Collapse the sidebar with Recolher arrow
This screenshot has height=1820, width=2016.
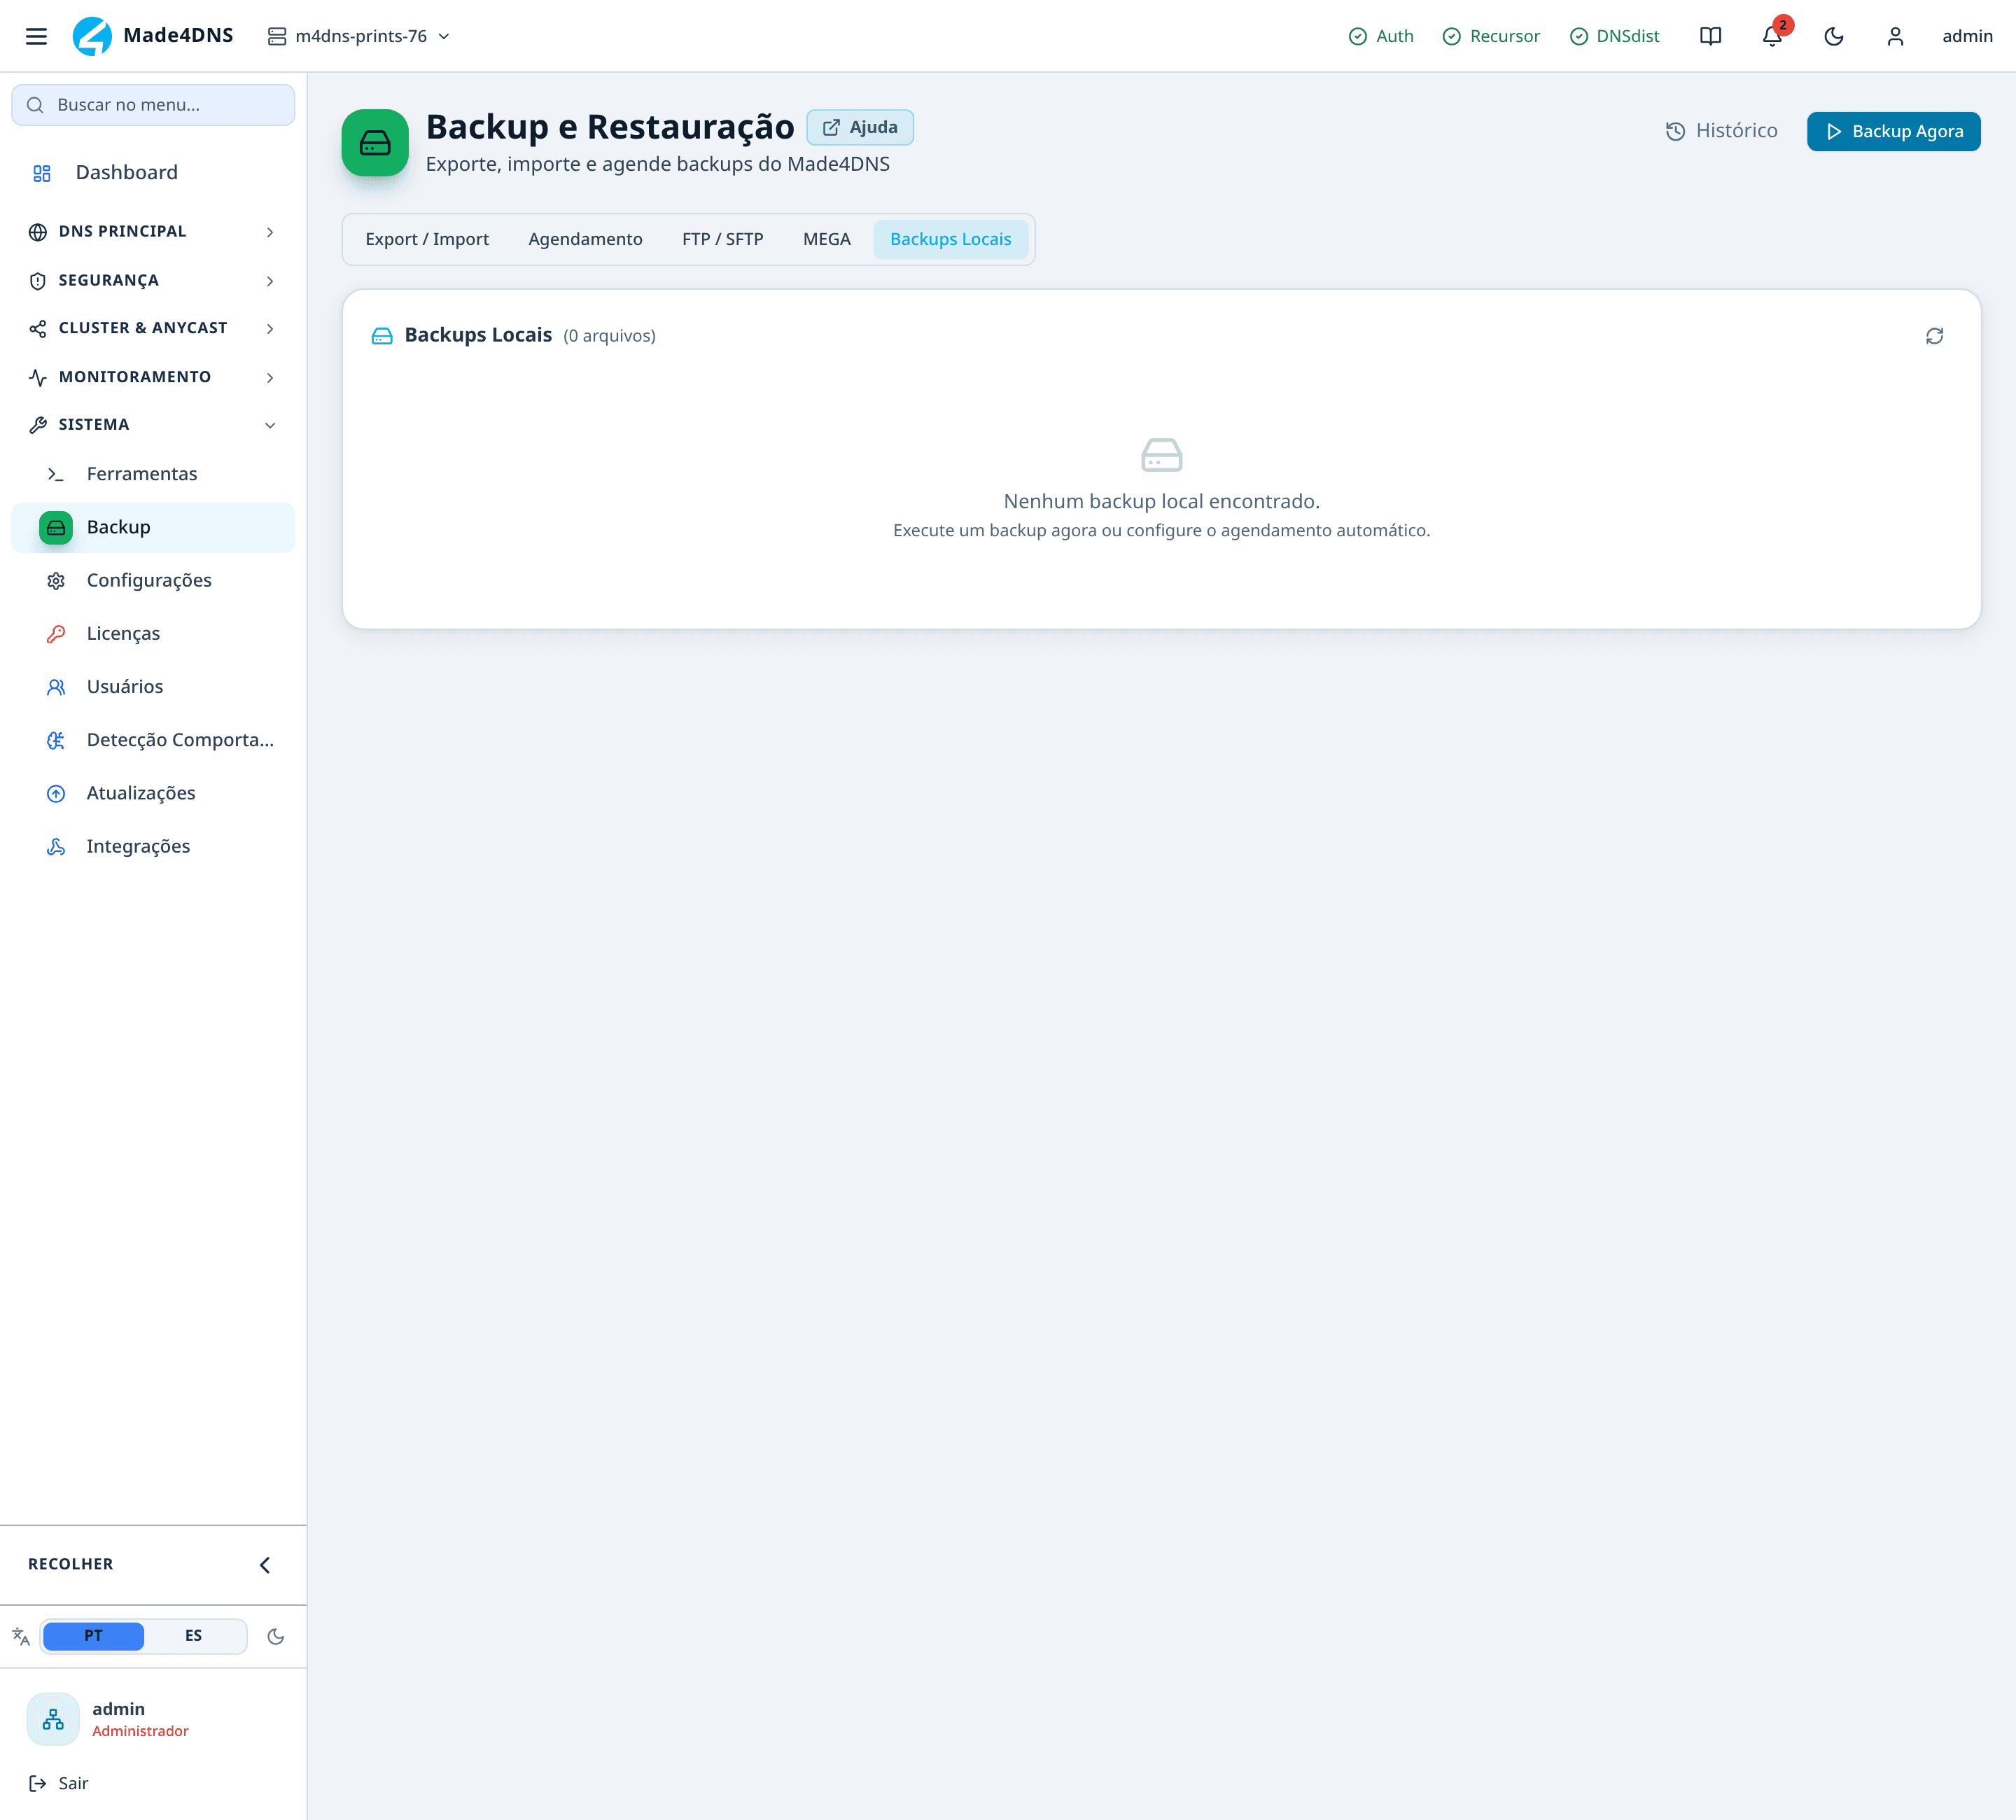pyautogui.click(x=265, y=1565)
